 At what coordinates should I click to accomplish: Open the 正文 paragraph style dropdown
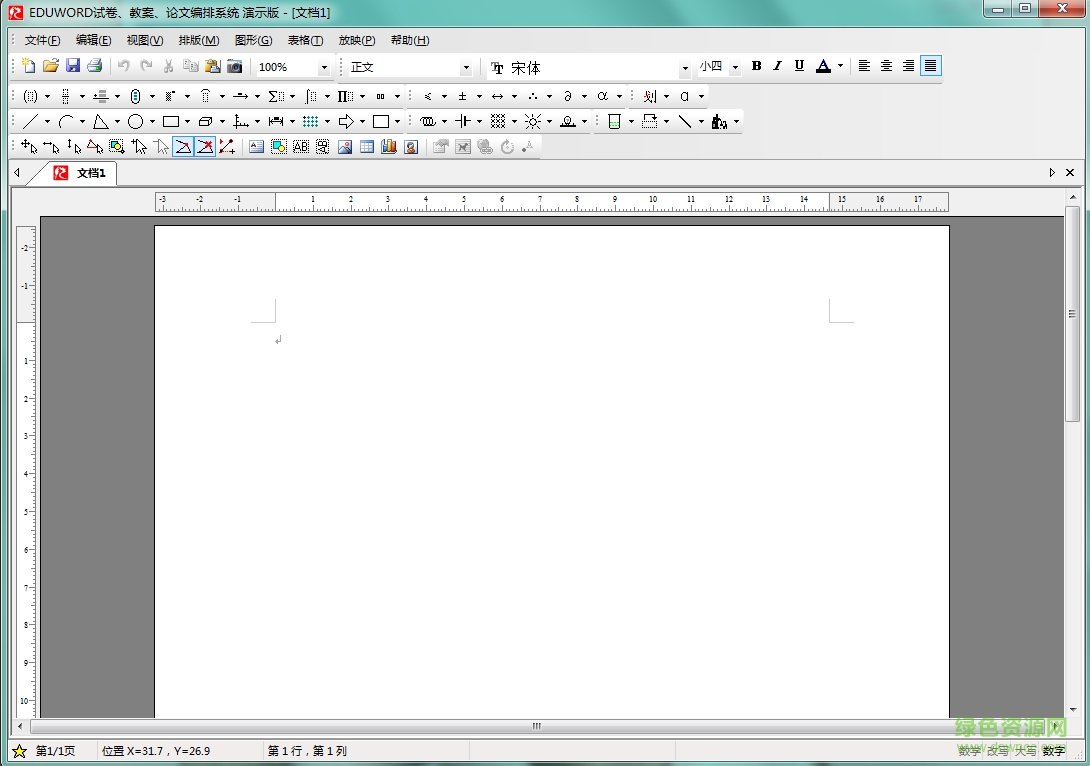coord(465,68)
